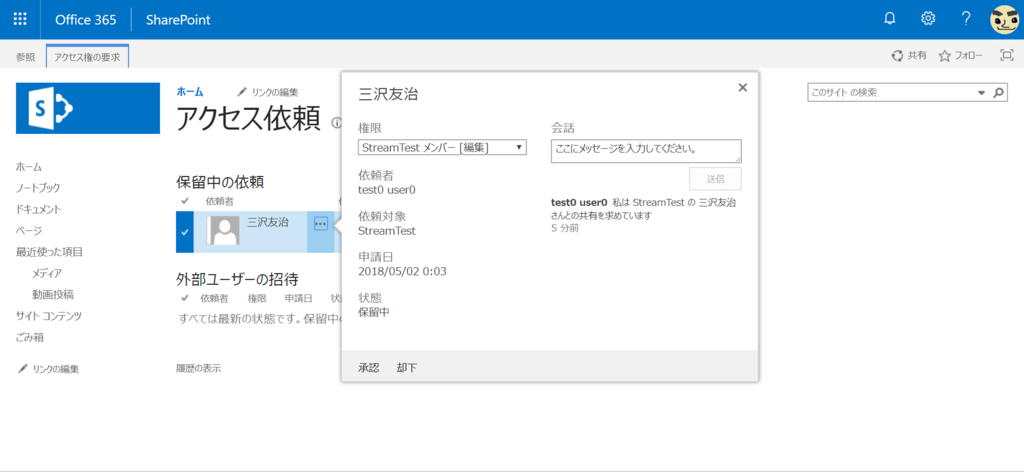1024x472 pixels.
Task: Open the settings gear menu
Action: click(x=928, y=19)
